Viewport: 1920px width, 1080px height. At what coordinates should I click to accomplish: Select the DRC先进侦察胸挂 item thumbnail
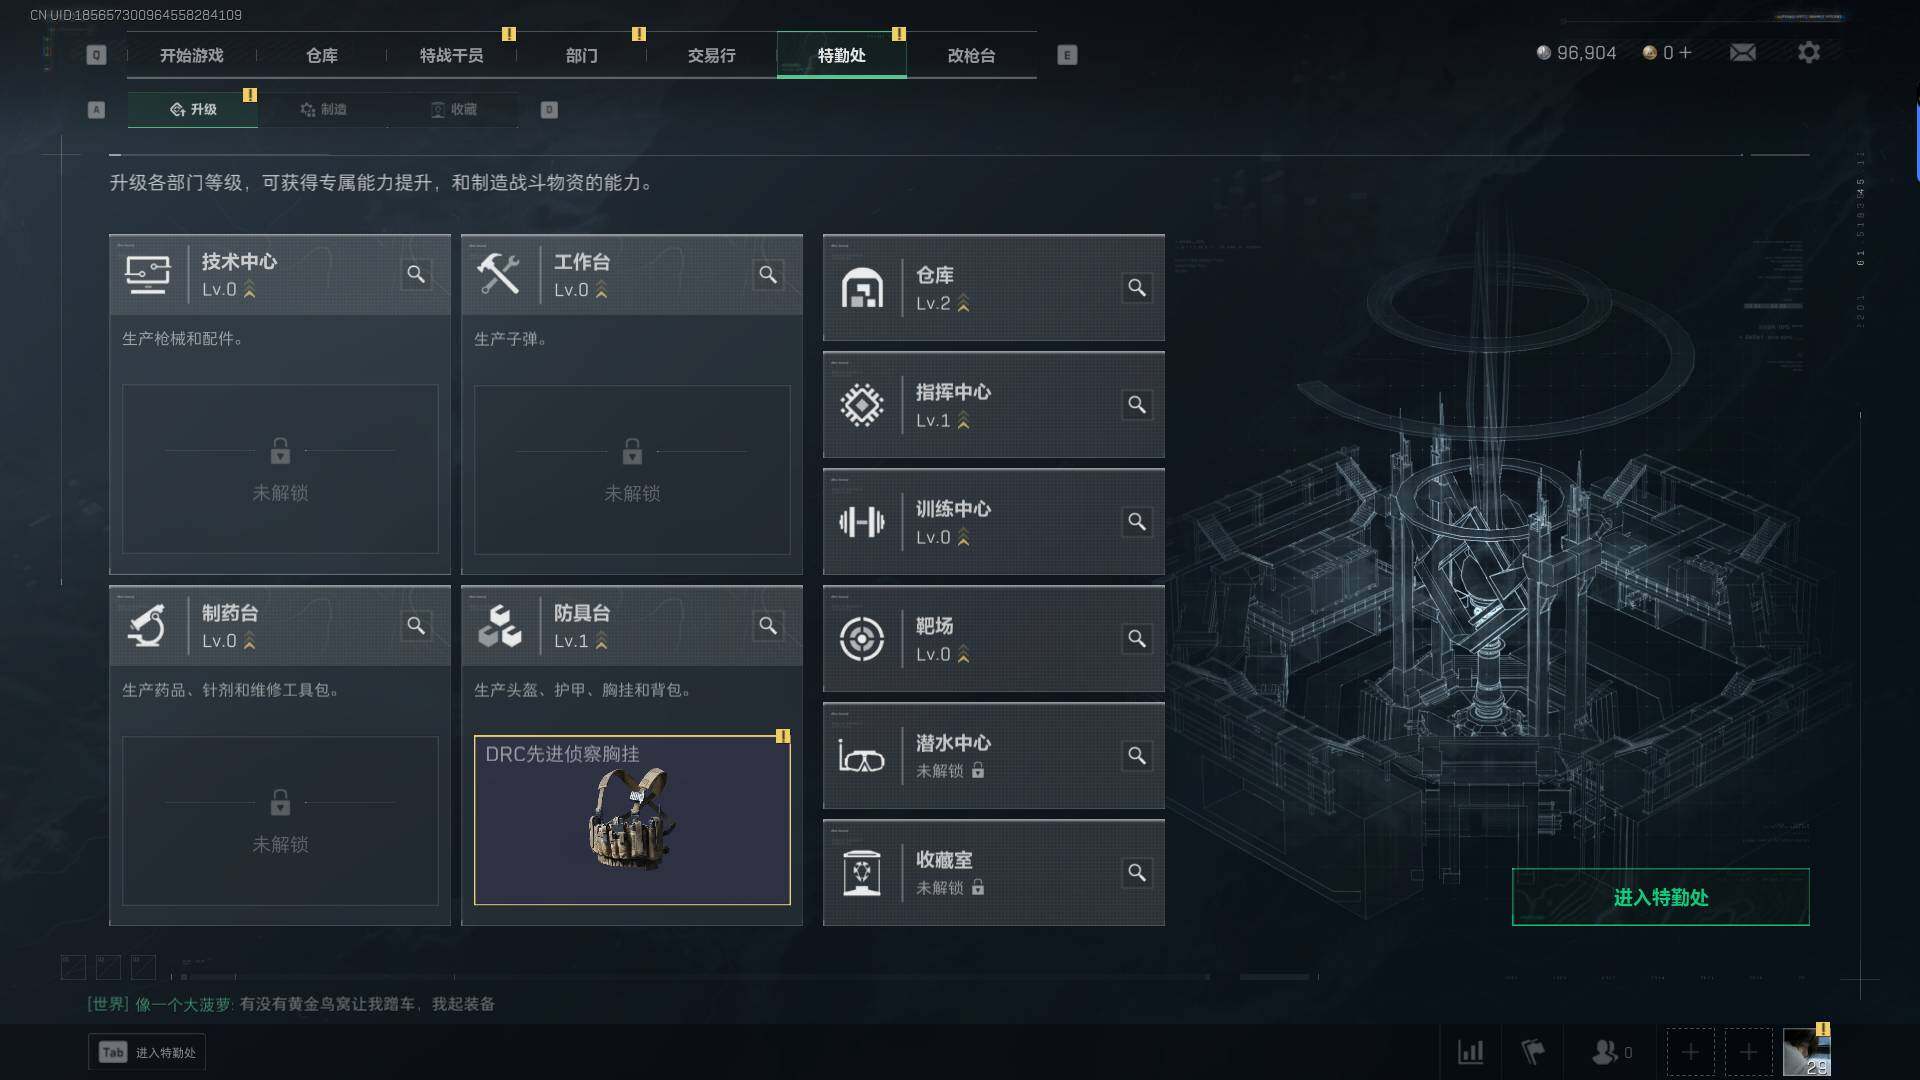point(632,820)
